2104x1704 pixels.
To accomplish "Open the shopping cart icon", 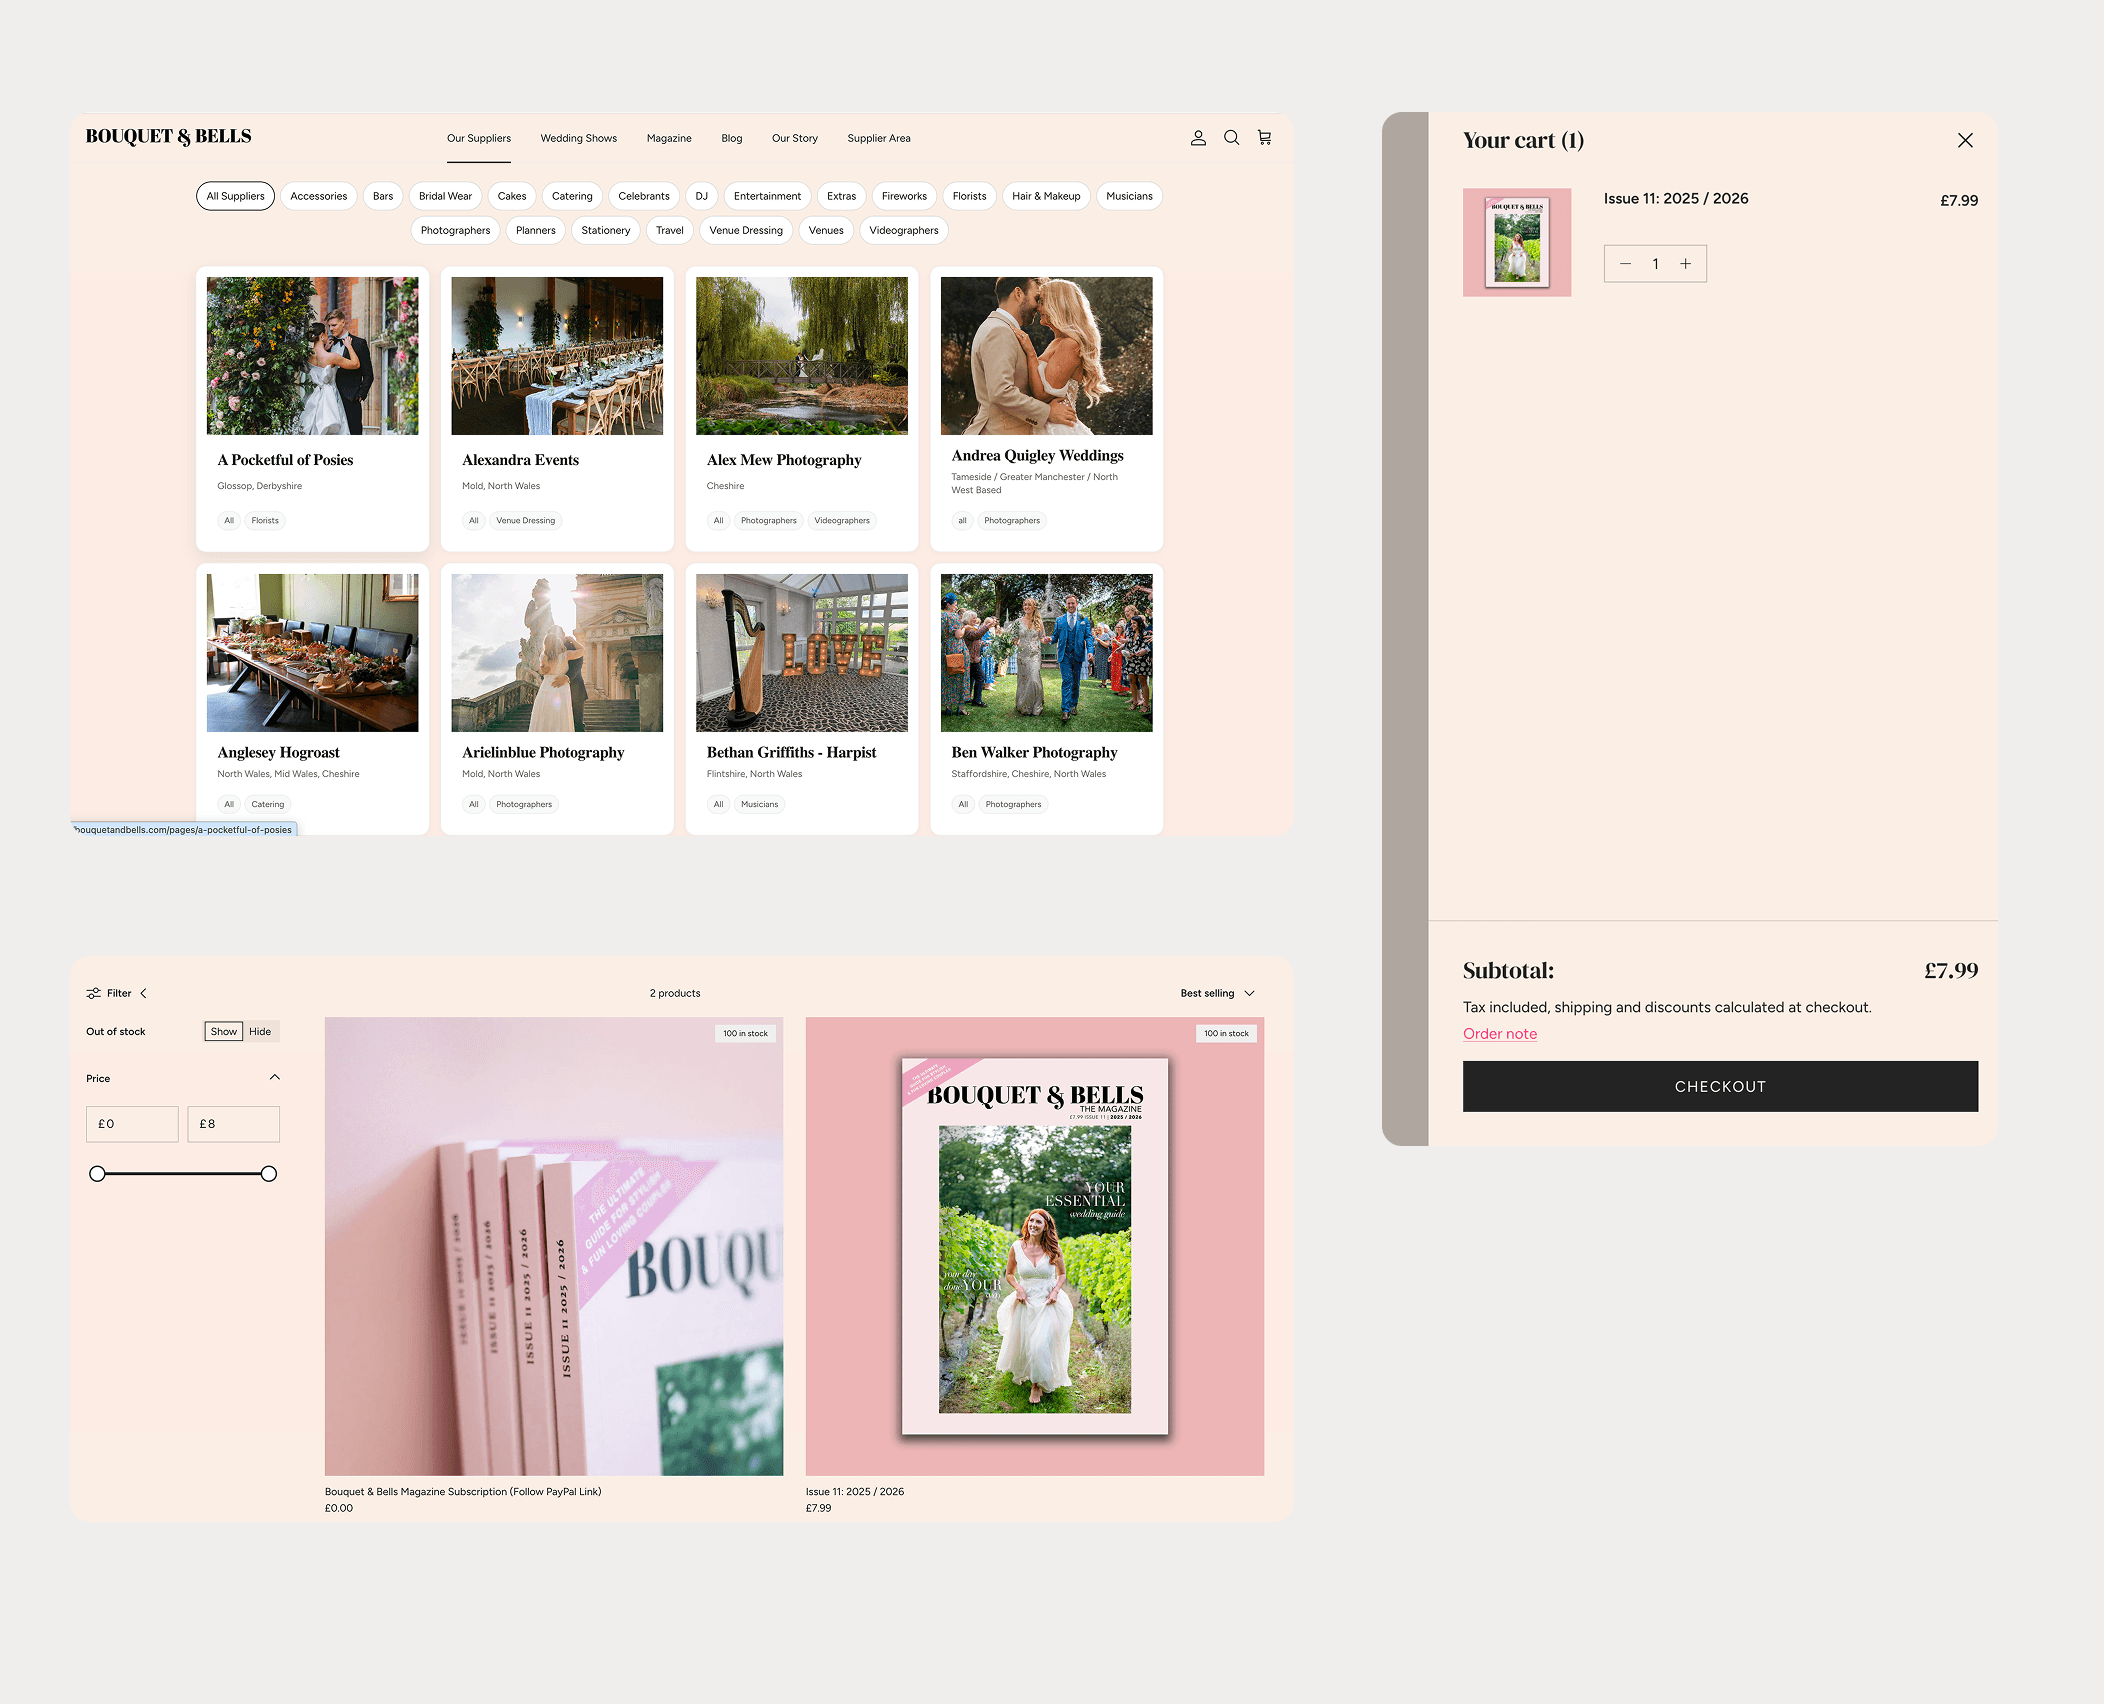I will pyautogui.click(x=1264, y=138).
